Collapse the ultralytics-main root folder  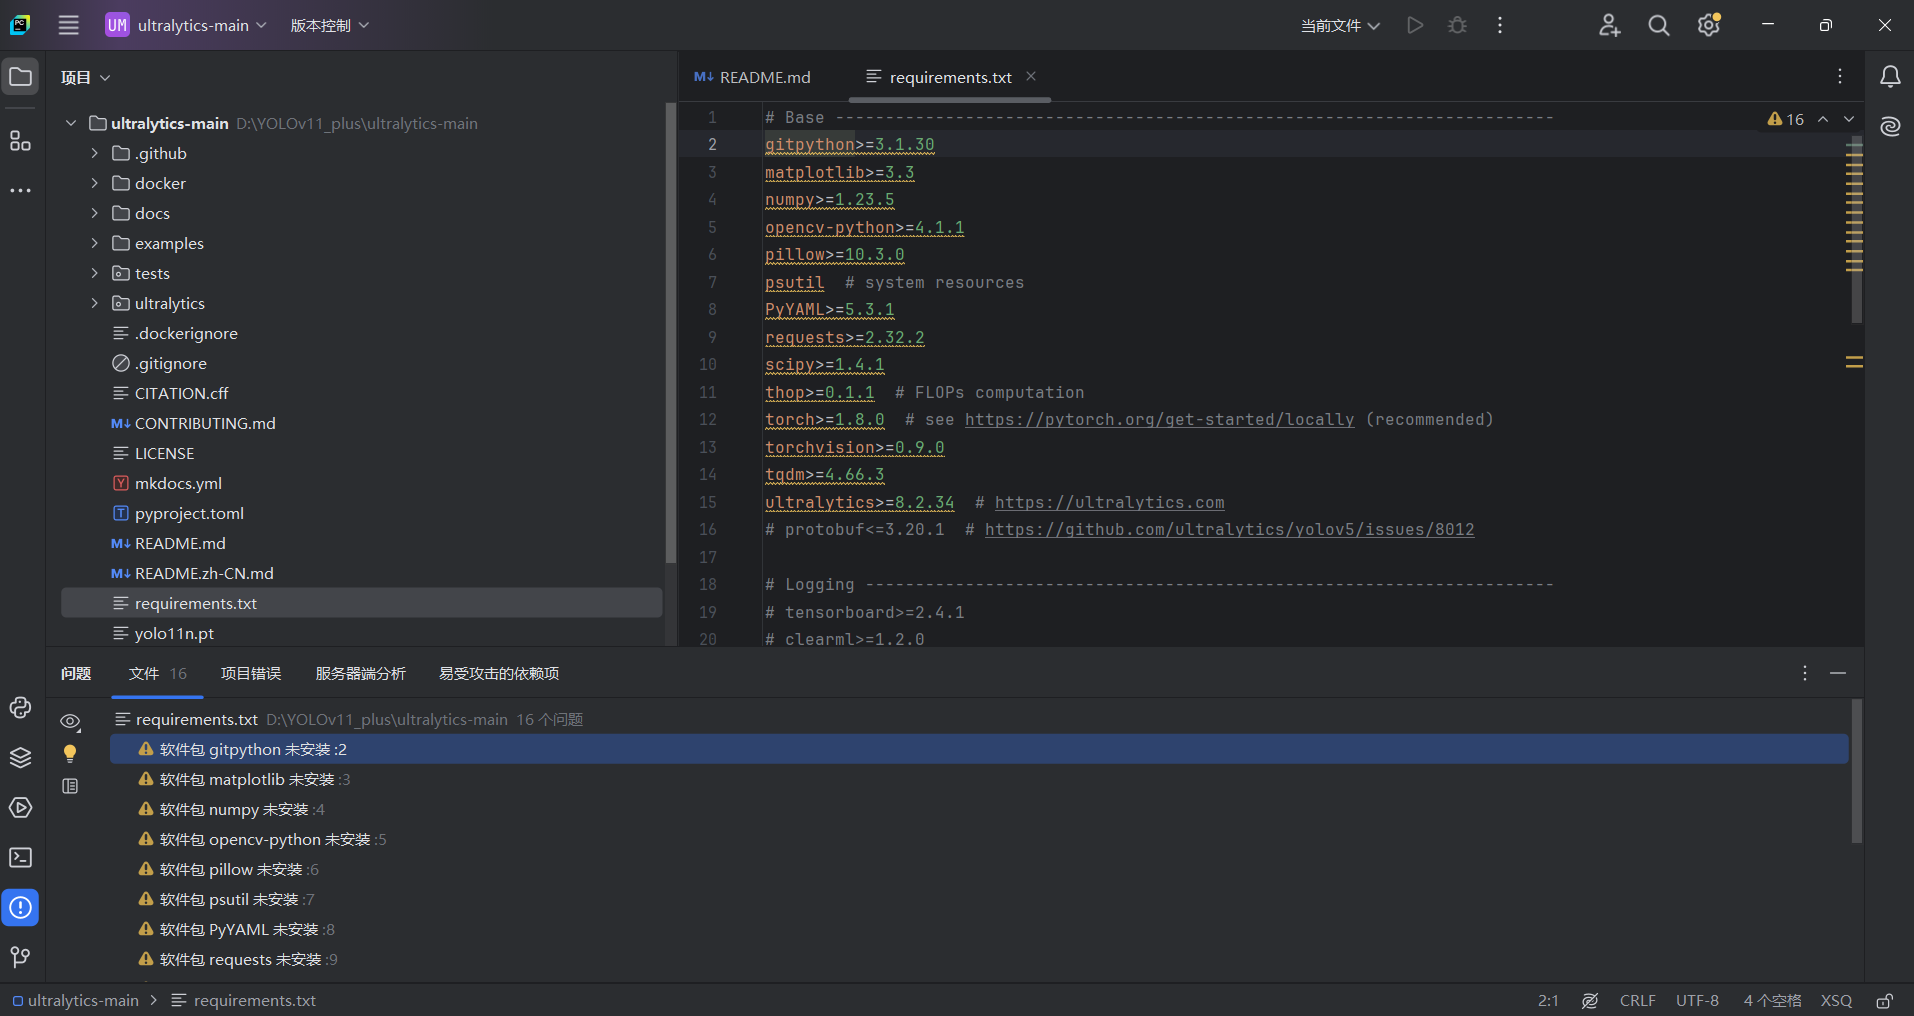(x=71, y=123)
